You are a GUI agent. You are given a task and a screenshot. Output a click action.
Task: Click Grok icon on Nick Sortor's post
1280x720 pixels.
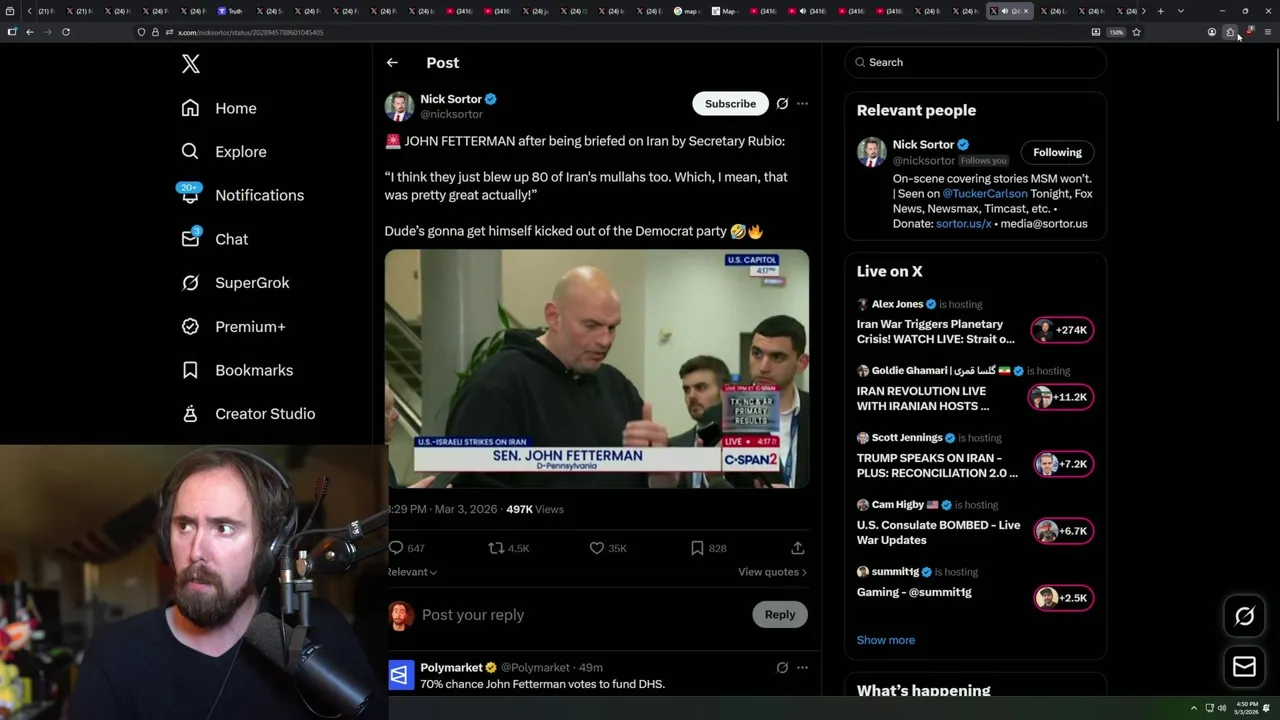pyautogui.click(x=782, y=104)
